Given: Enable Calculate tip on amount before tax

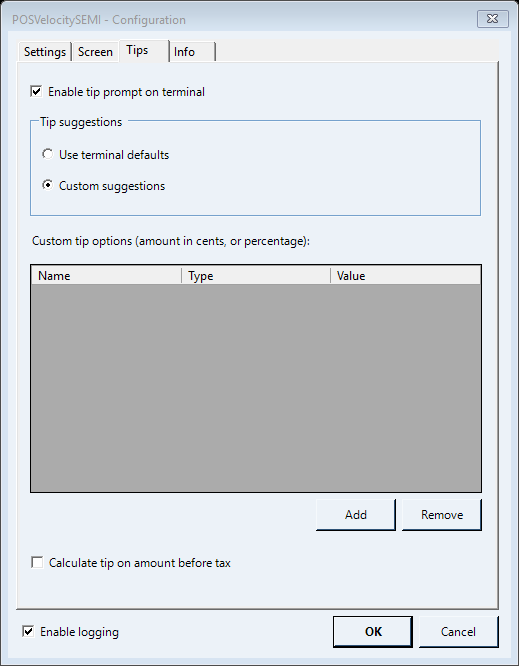Looking at the screenshot, I should 37,563.
